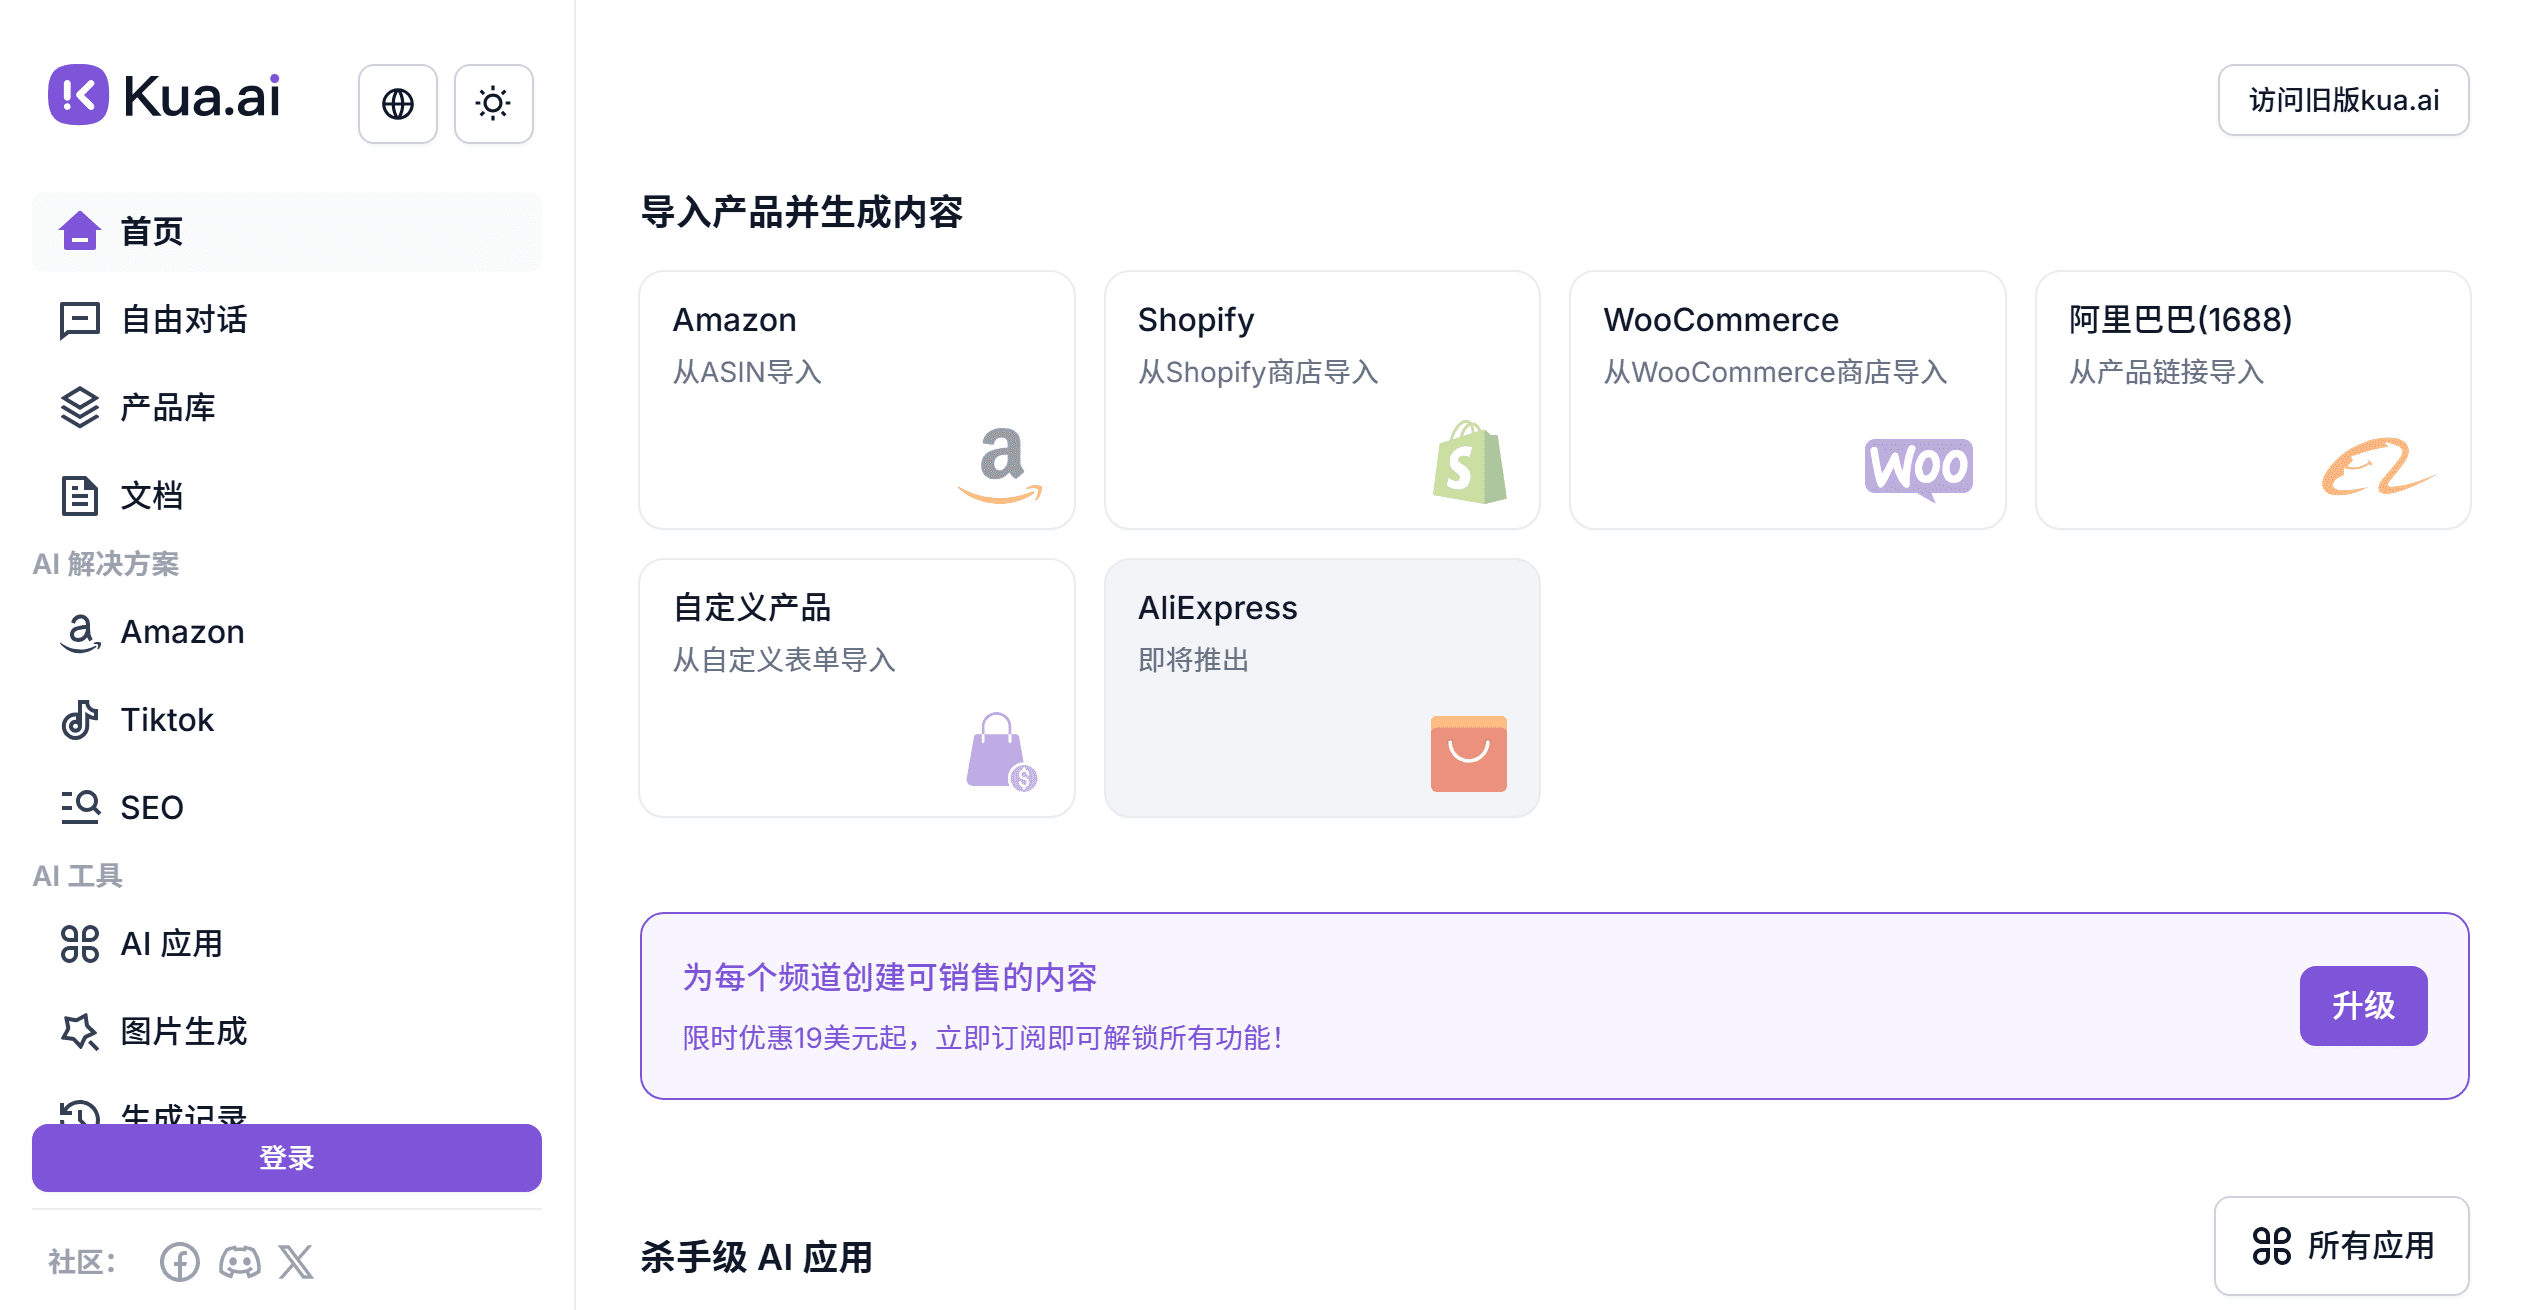Image resolution: width=2534 pixels, height=1310 pixels.
Task: Select Amazon under AI 解决方案
Action: point(80,631)
